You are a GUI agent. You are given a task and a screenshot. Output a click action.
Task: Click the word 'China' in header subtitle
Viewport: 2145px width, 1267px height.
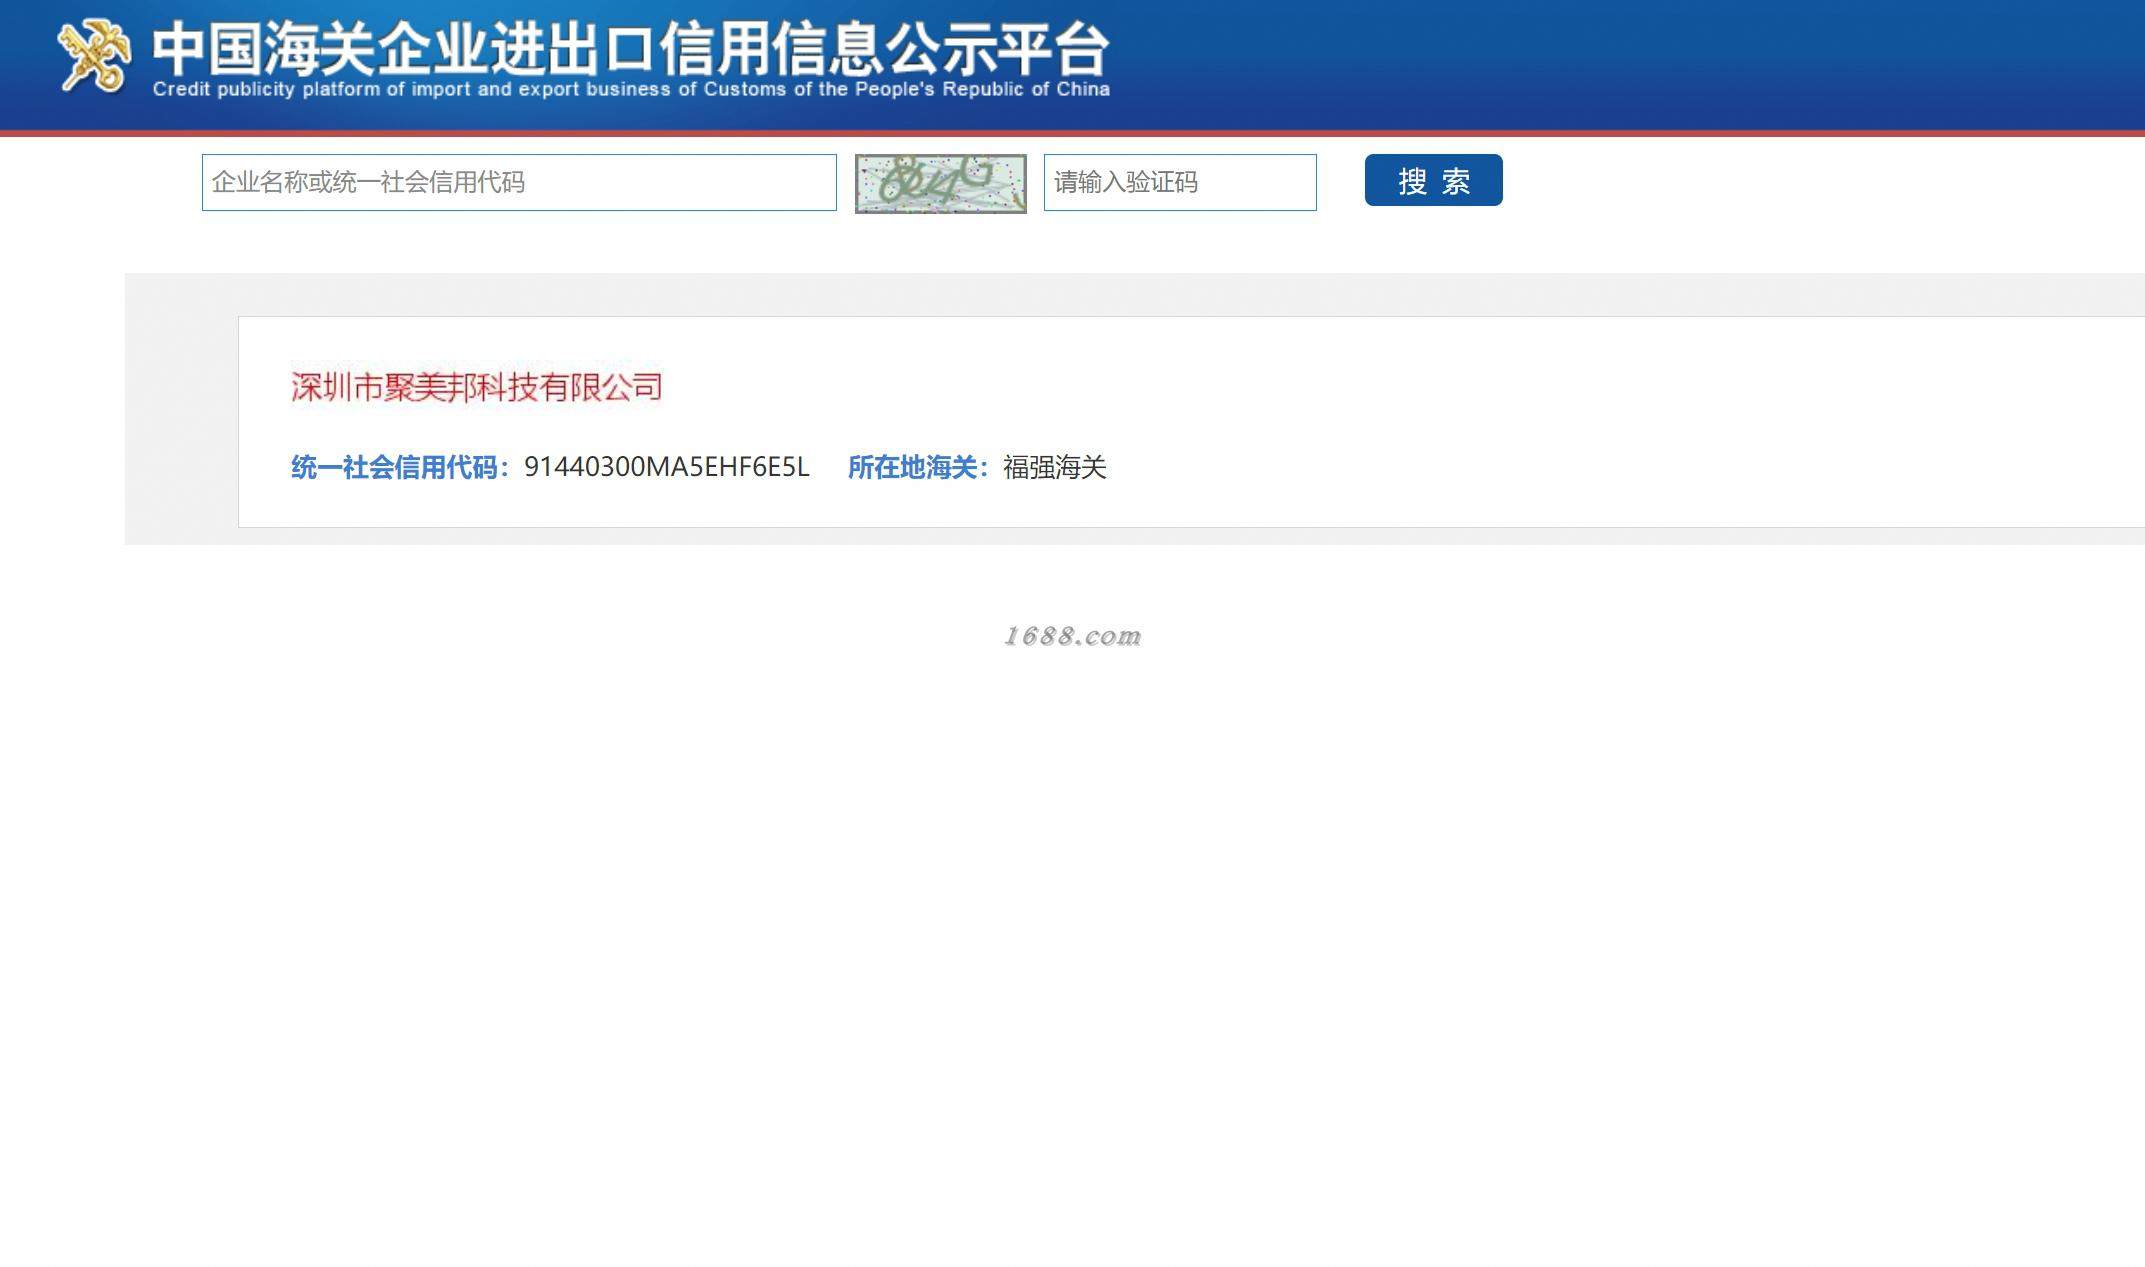[1083, 89]
